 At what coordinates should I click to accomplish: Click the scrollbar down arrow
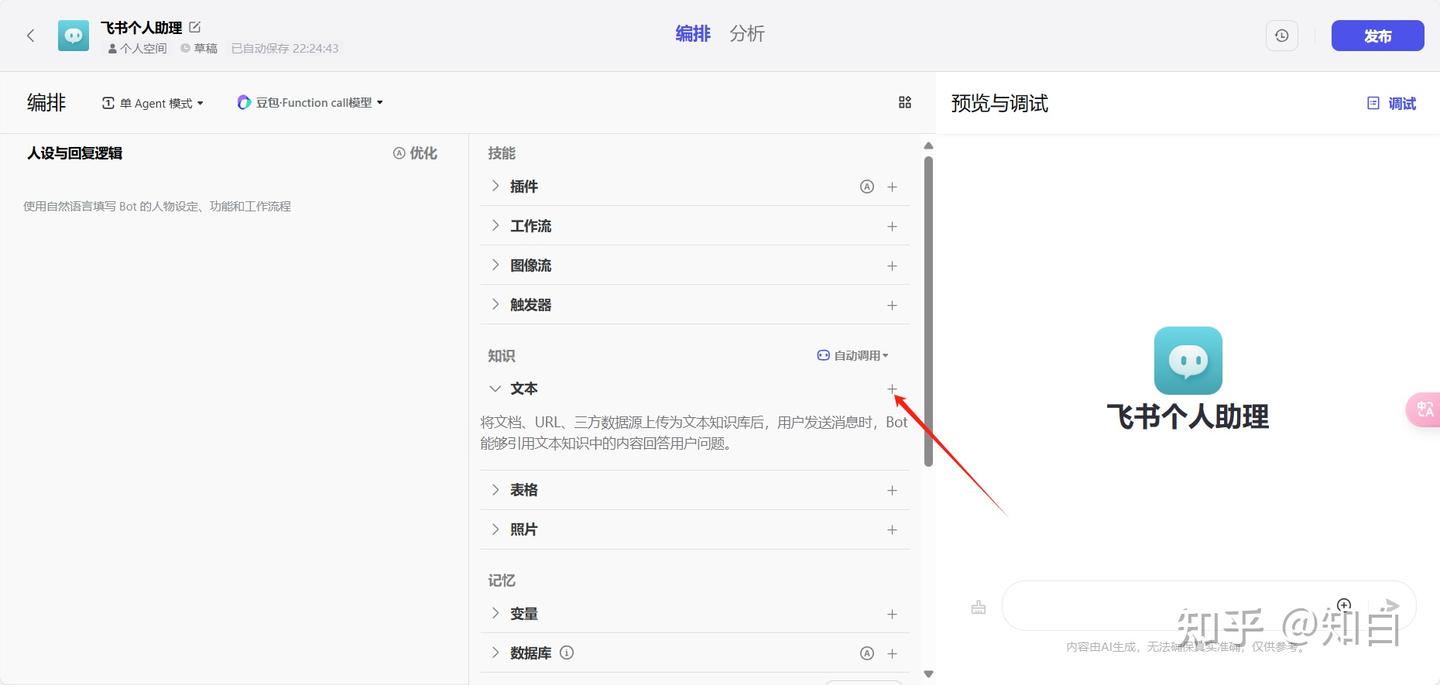pos(928,674)
